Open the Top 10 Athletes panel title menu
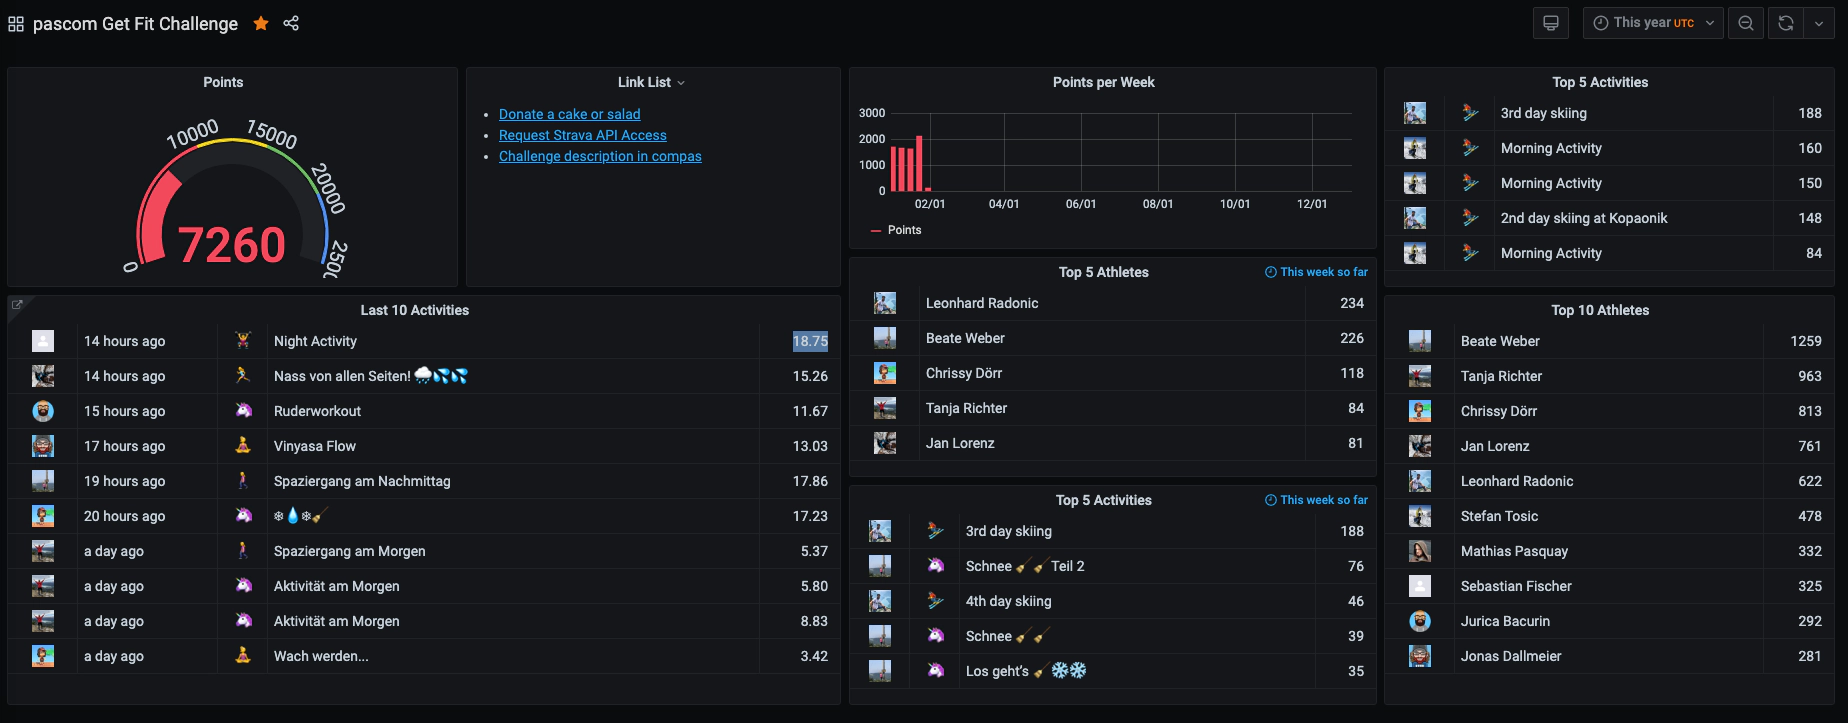Viewport: 1848px width, 723px height. (1599, 310)
